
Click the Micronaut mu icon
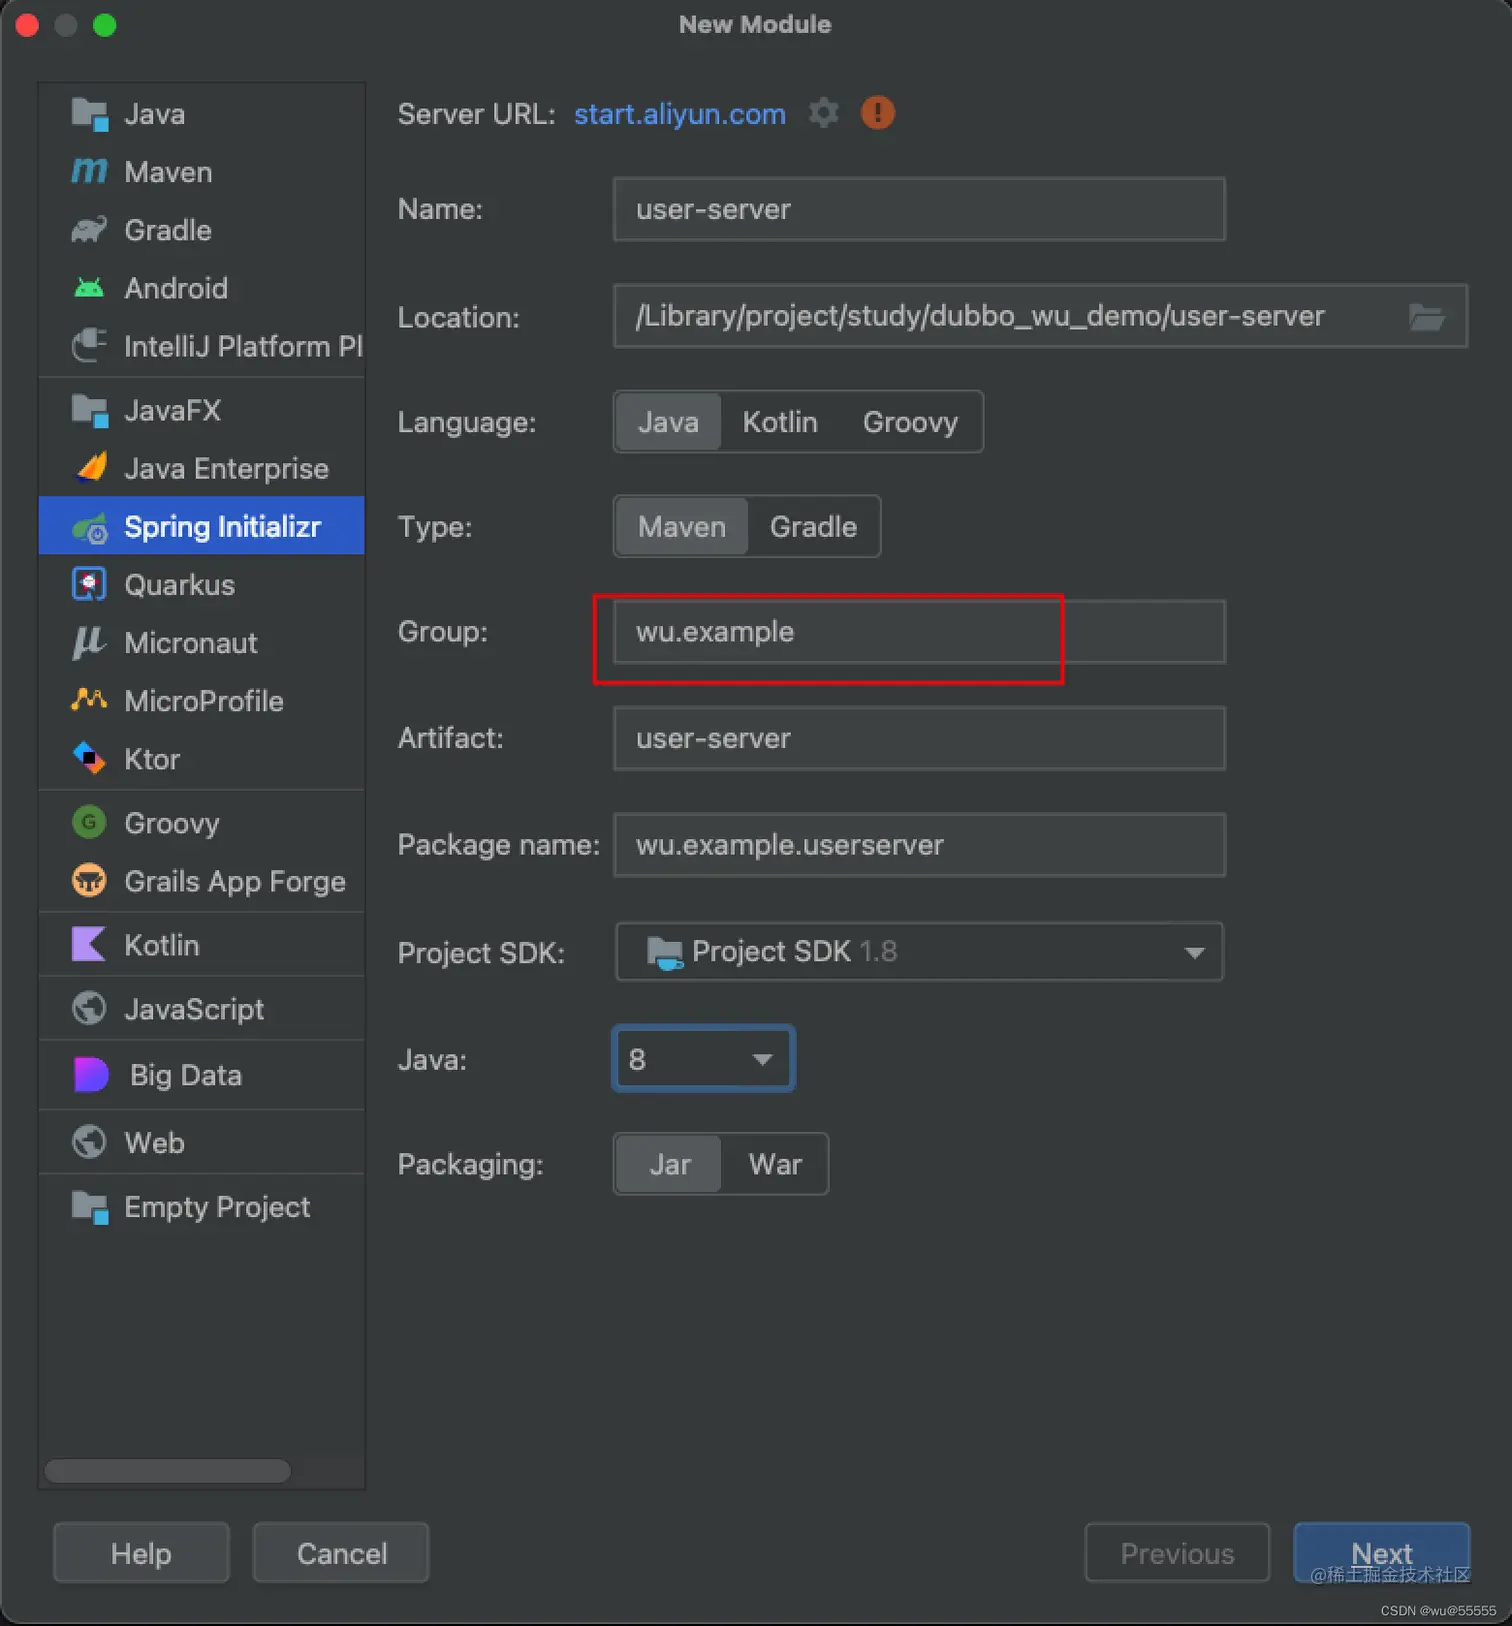click(89, 642)
